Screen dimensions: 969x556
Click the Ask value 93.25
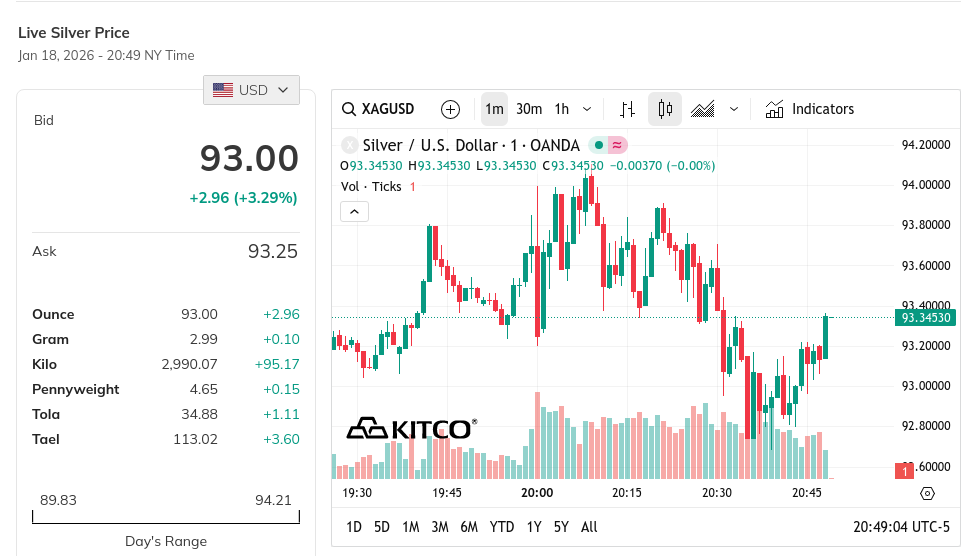(x=273, y=251)
